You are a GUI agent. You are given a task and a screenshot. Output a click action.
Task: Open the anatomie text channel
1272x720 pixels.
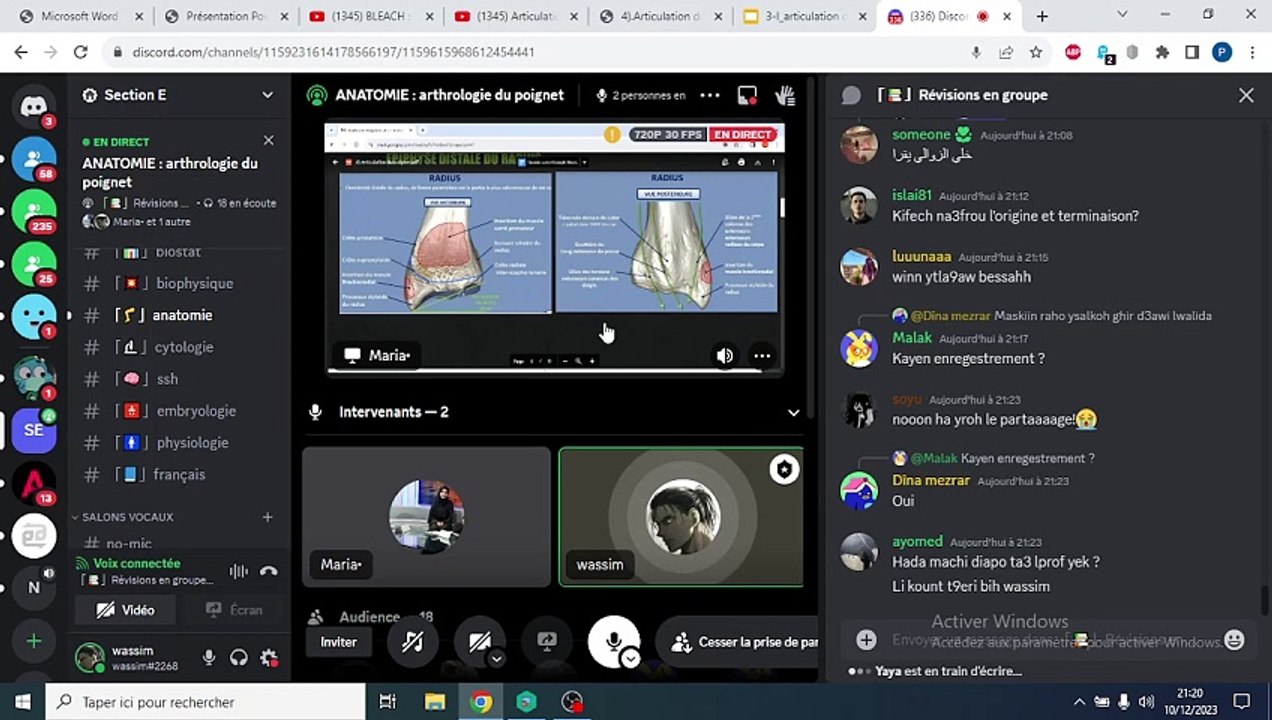pyautogui.click(x=182, y=315)
